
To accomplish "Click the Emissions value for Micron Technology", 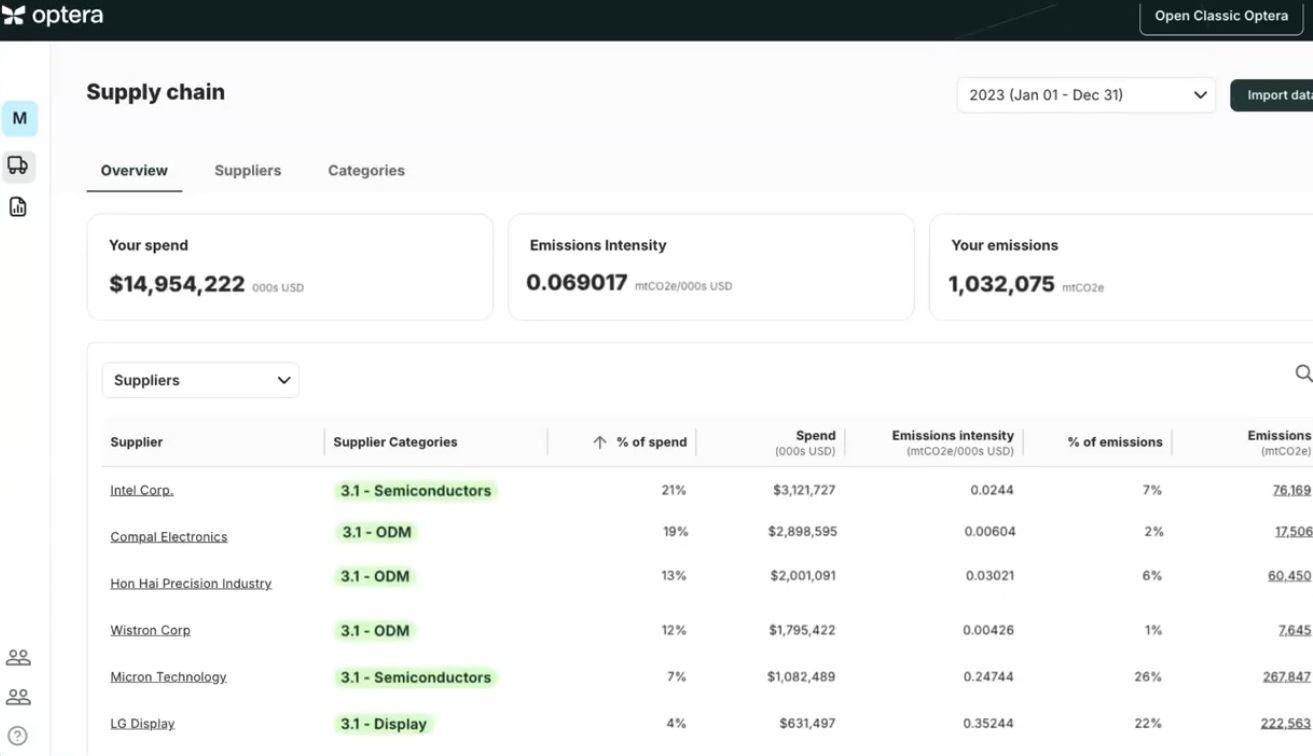I will coord(1292,677).
